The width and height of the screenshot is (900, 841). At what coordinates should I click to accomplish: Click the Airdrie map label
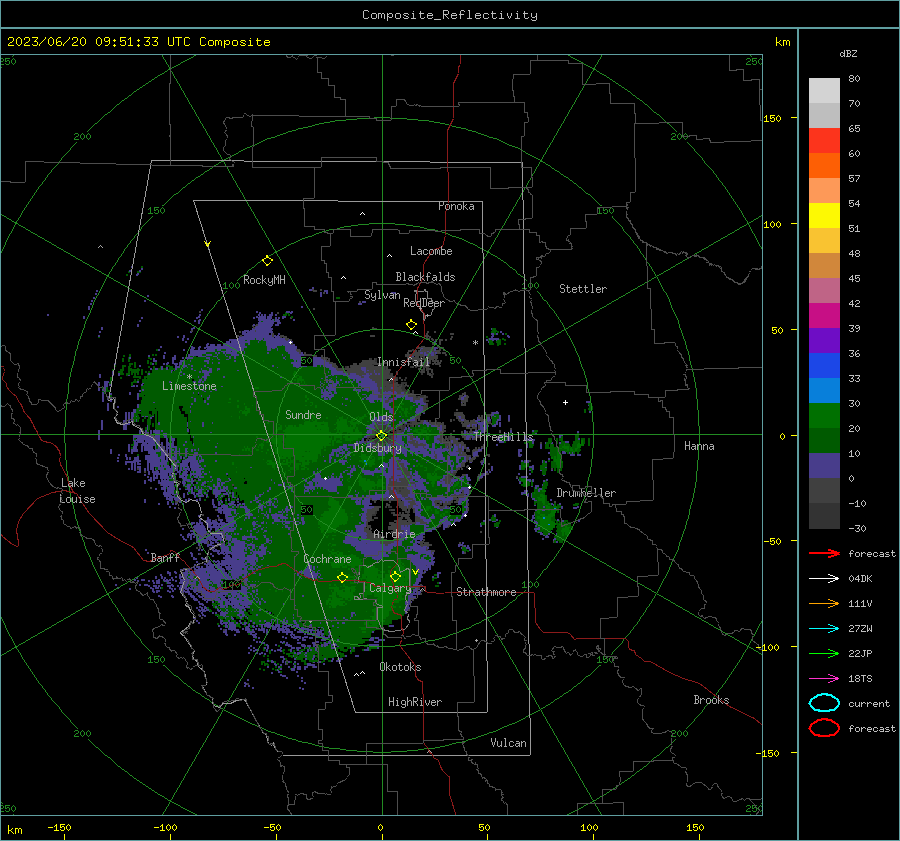tap(394, 534)
